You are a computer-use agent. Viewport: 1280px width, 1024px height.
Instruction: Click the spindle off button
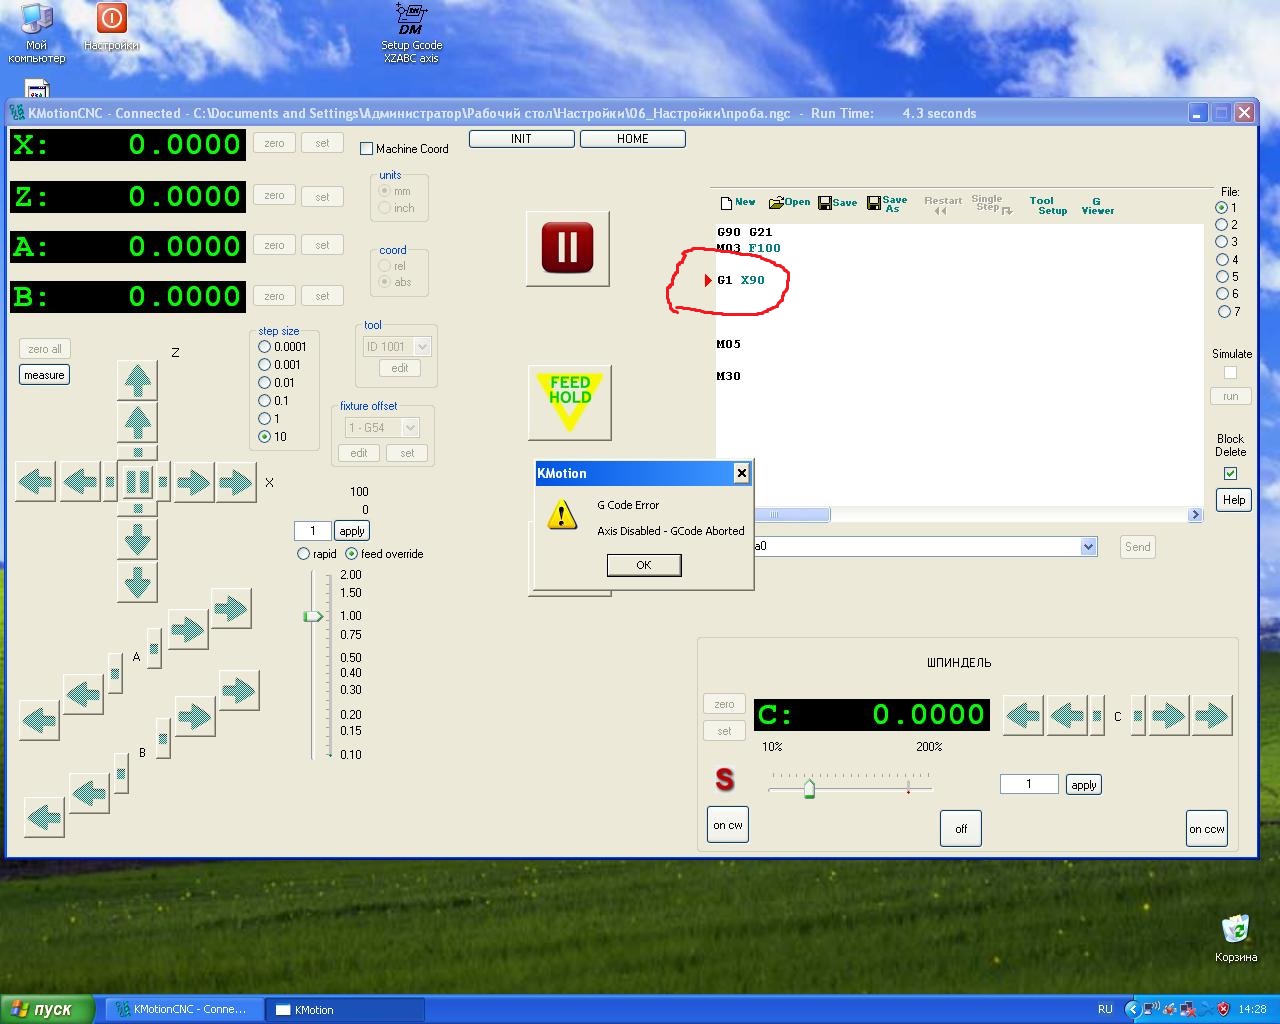[961, 828]
